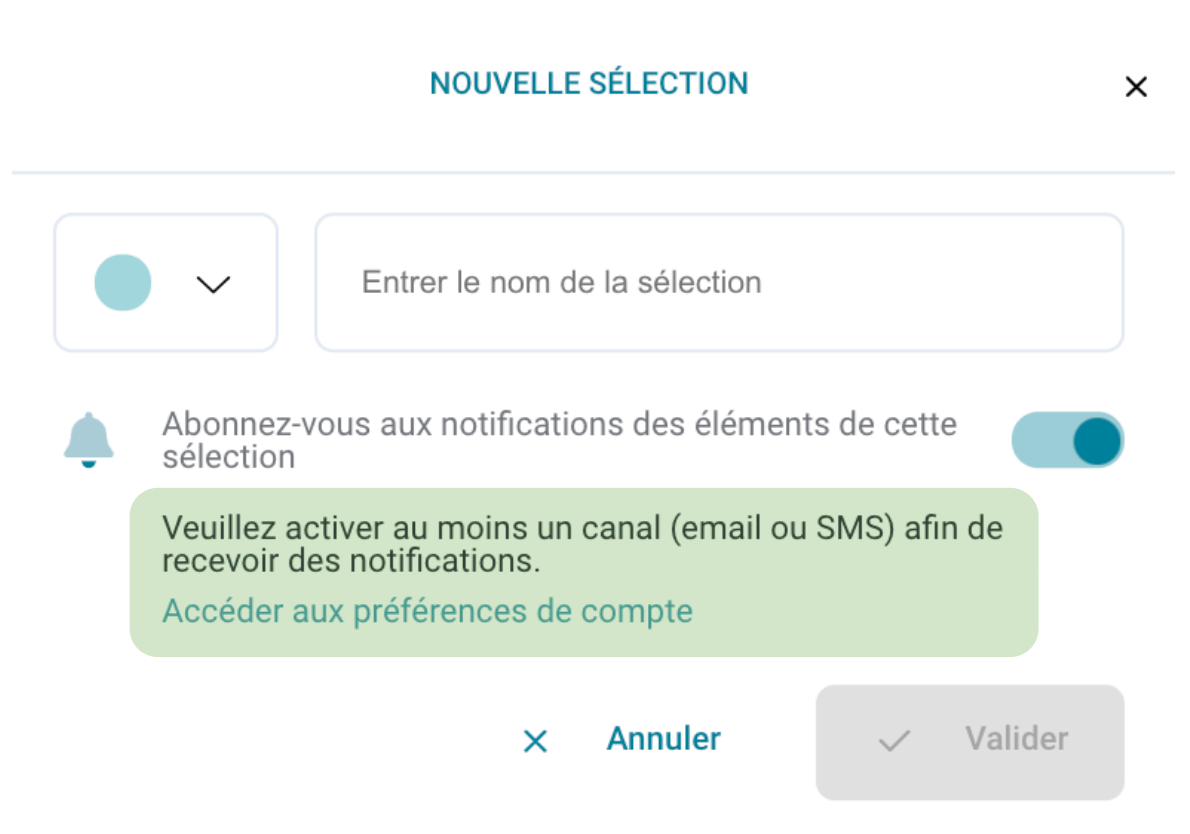Screen dimensions: 1190x834
Task: Expand the color chevron arrow
Action: [x=213, y=285]
